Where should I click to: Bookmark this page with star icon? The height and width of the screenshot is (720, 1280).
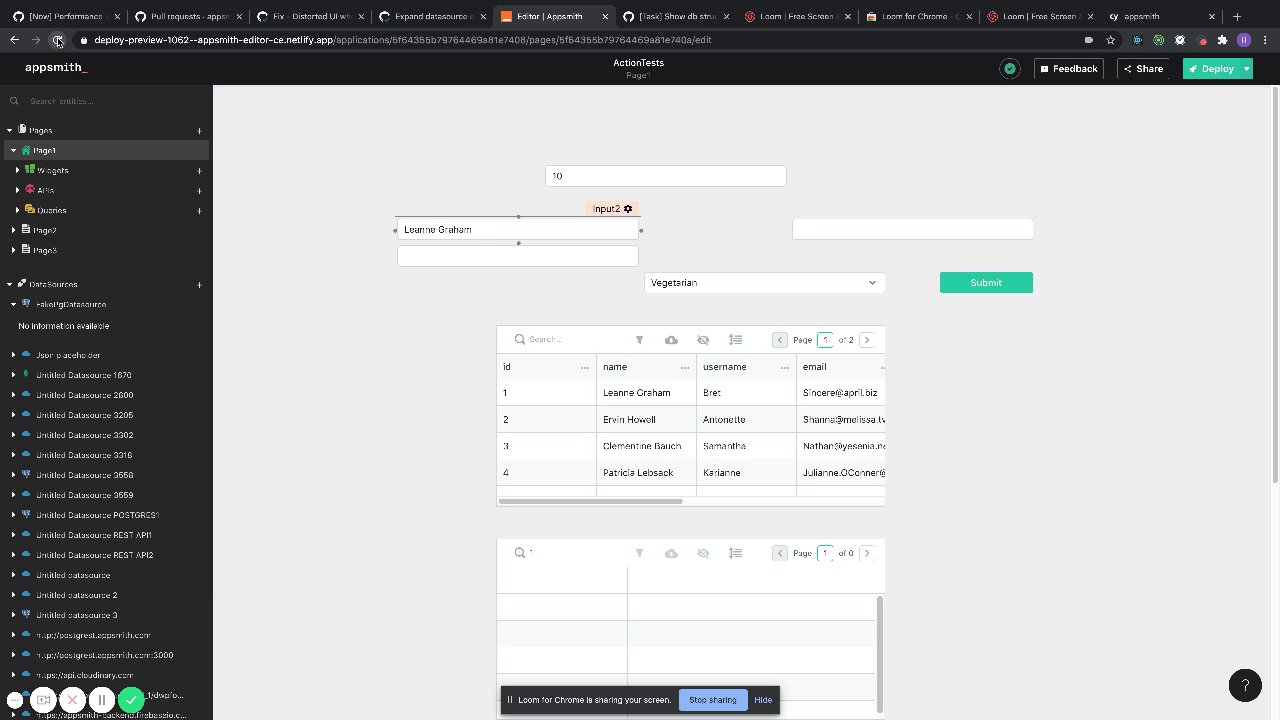(1110, 40)
